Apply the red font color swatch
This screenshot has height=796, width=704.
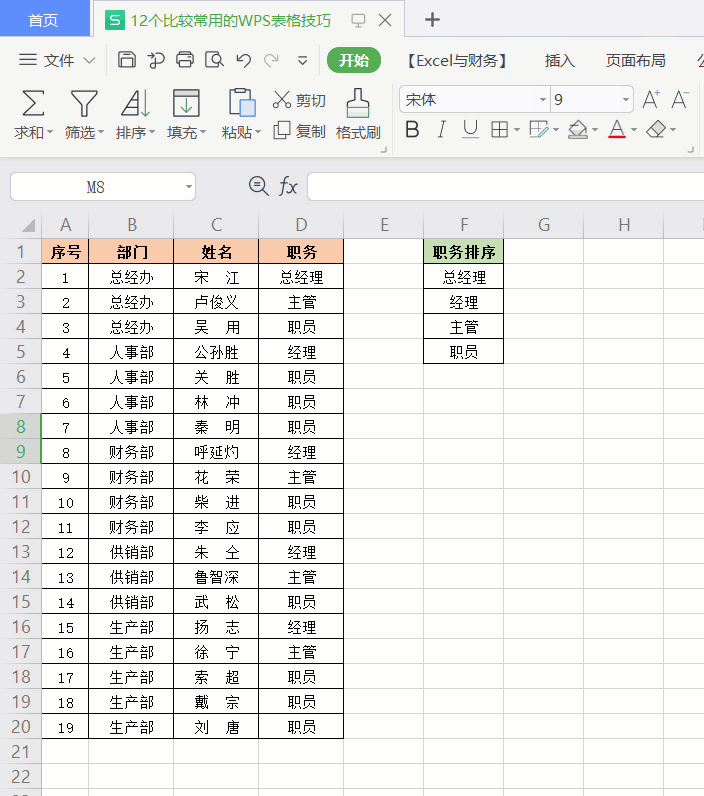coord(615,129)
